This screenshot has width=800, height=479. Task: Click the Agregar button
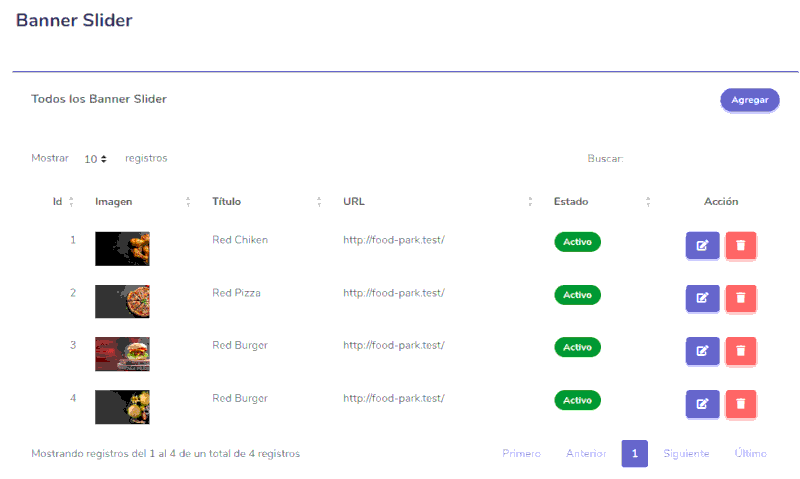(749, 100)
